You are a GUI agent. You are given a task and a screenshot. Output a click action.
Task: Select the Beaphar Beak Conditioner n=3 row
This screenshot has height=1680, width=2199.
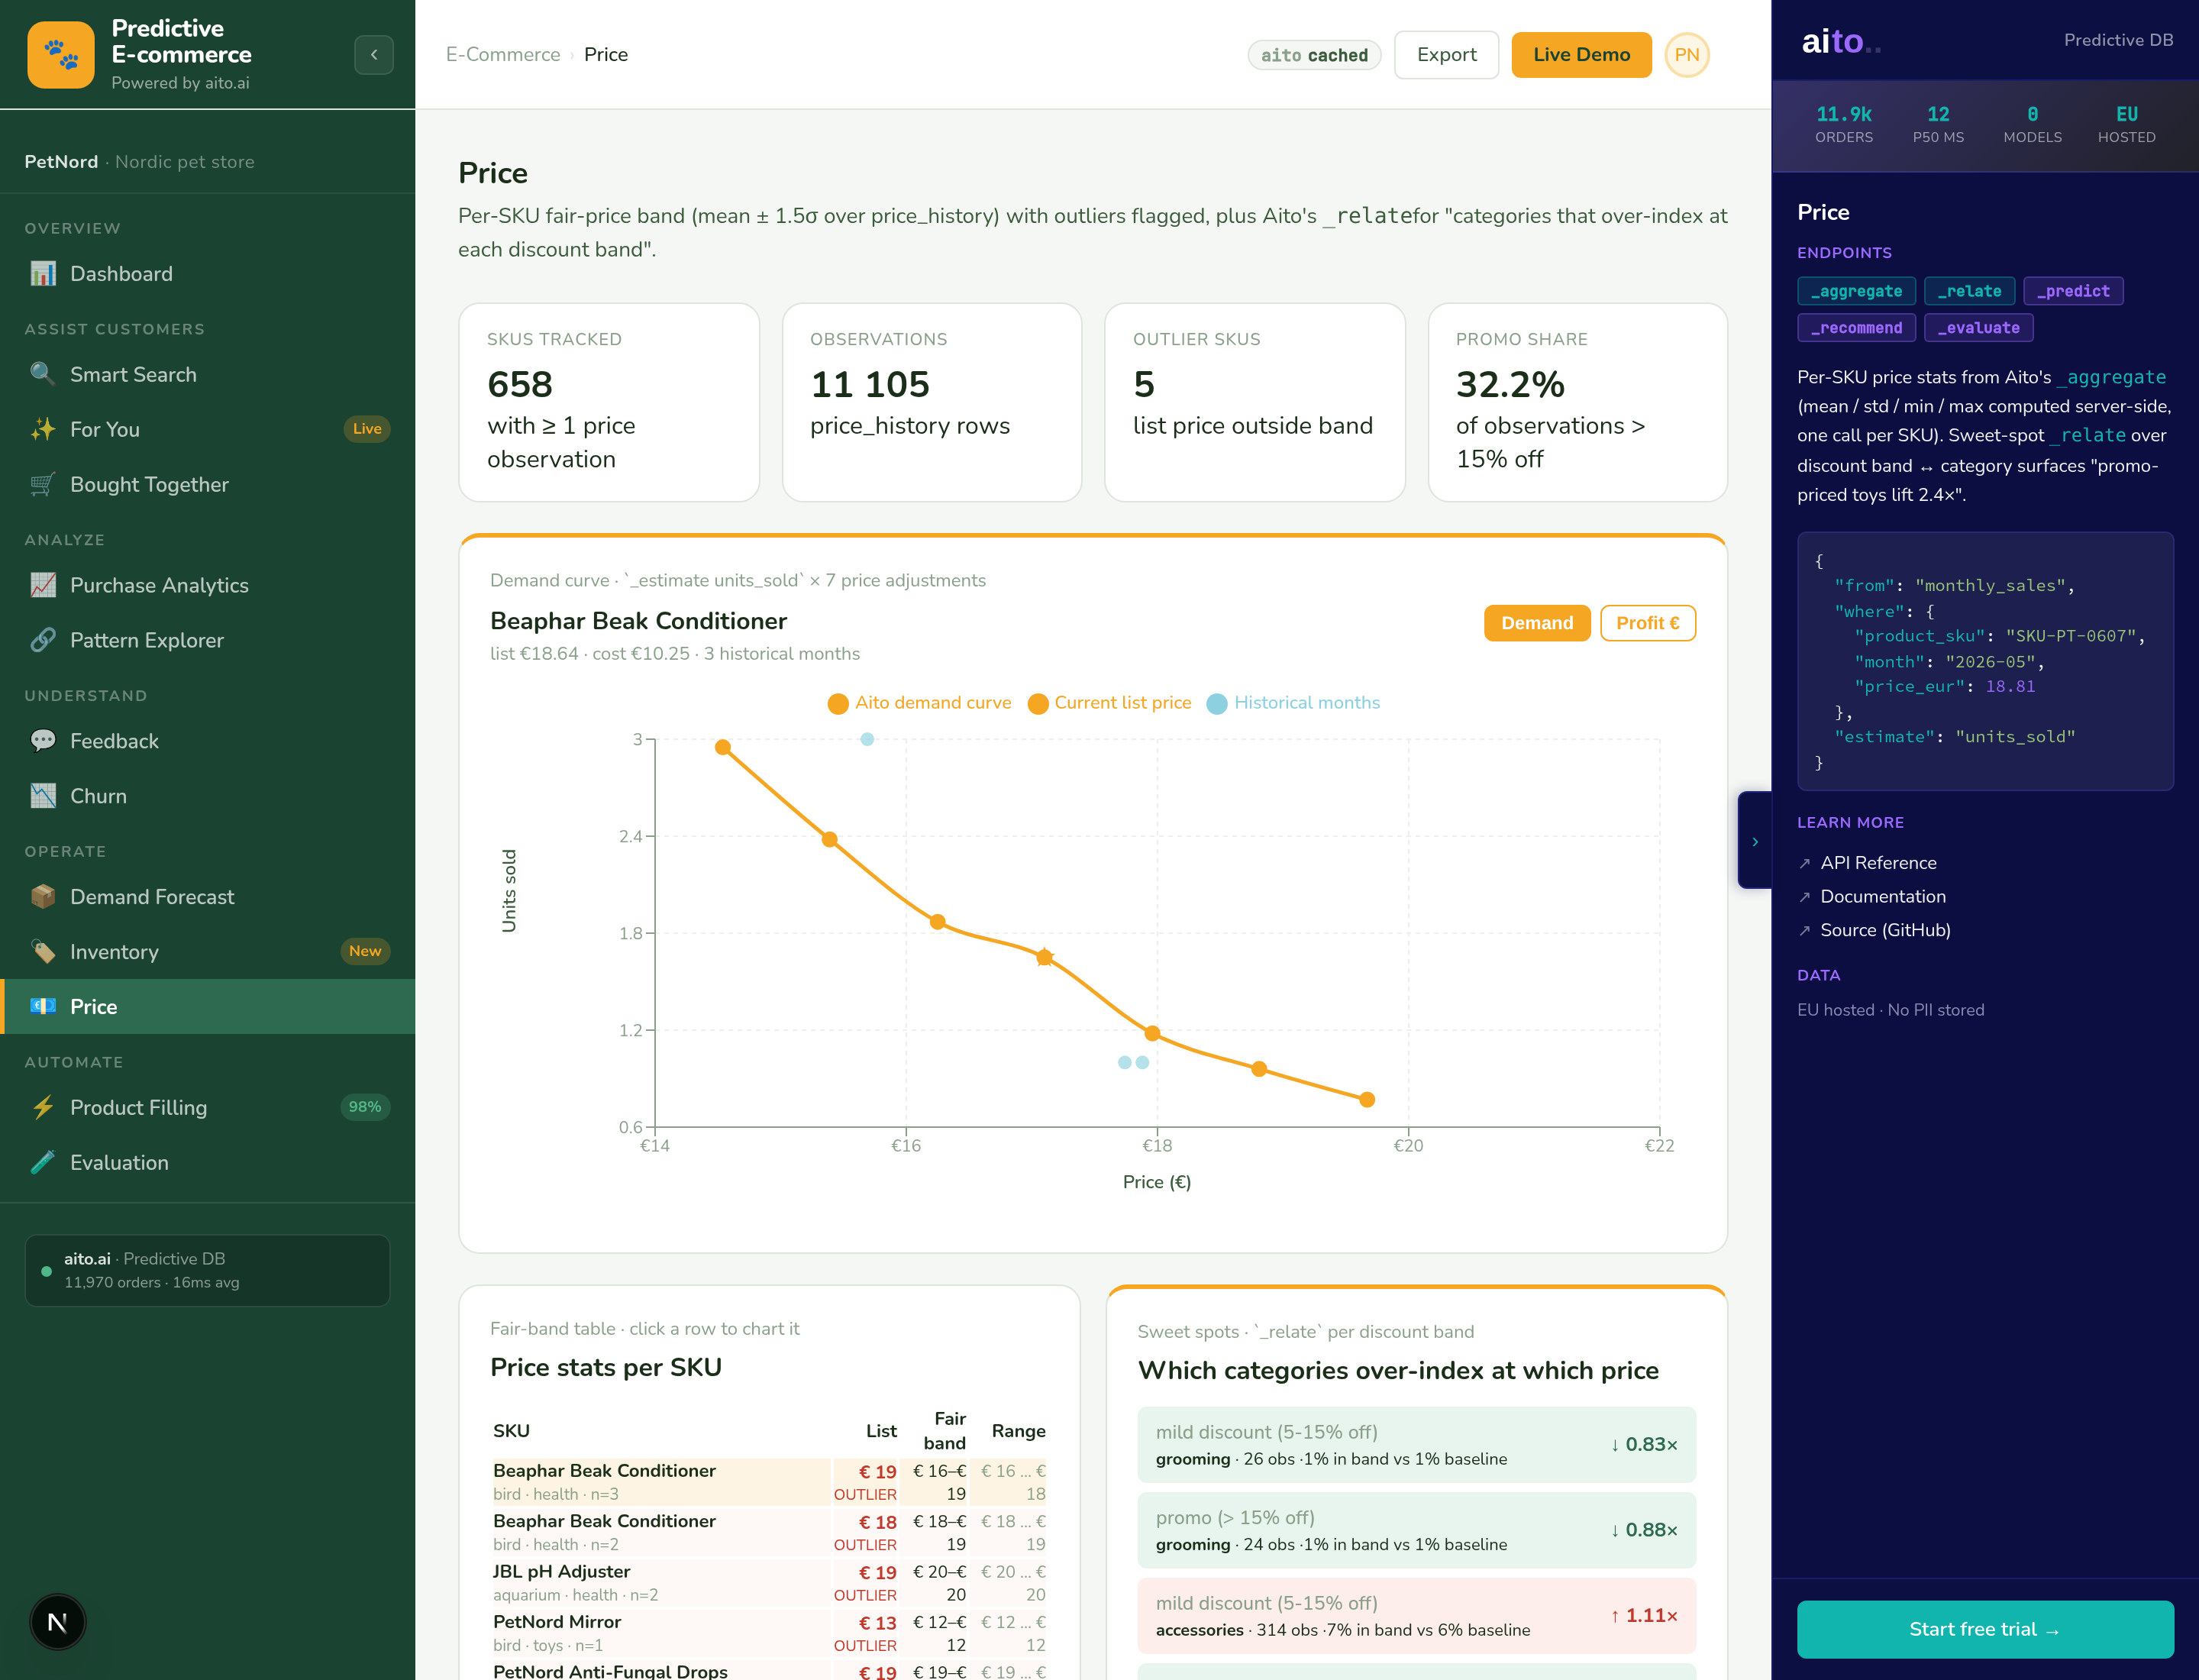(768, 1482)
